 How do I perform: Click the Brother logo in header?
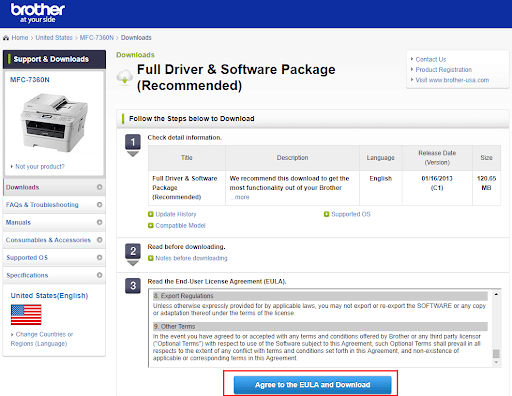(x=38, y=13)
